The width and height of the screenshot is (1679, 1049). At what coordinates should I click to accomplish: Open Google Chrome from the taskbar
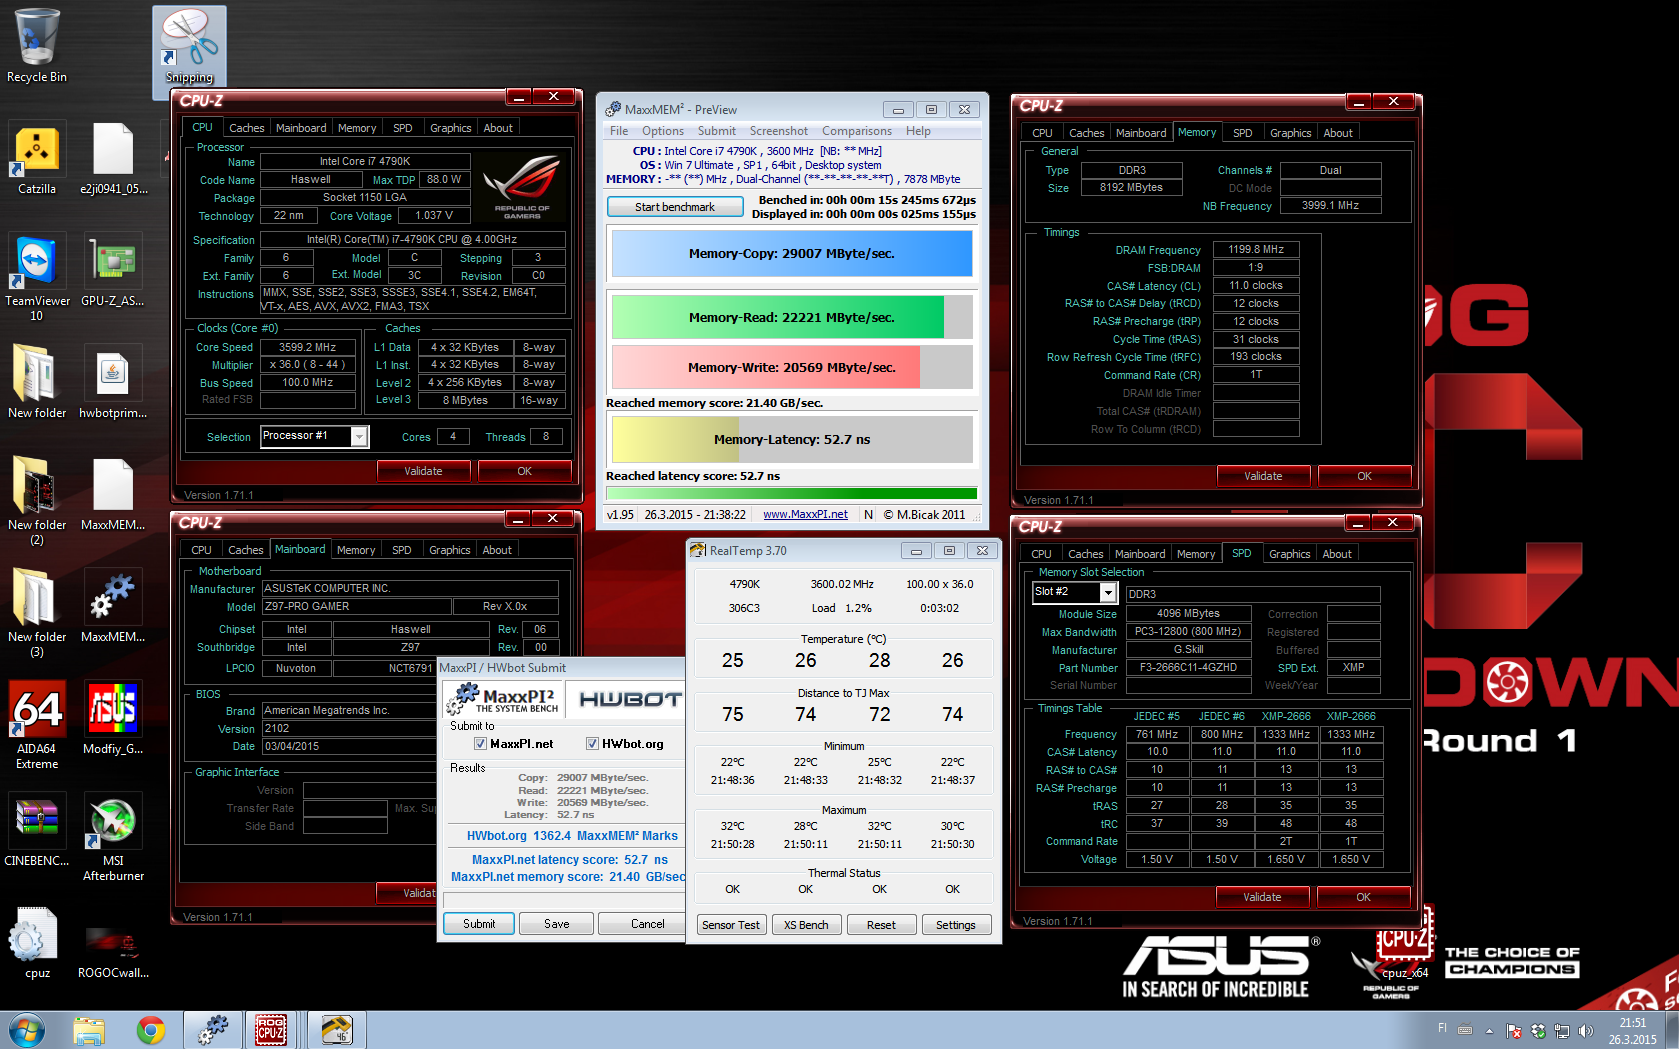151,1030
